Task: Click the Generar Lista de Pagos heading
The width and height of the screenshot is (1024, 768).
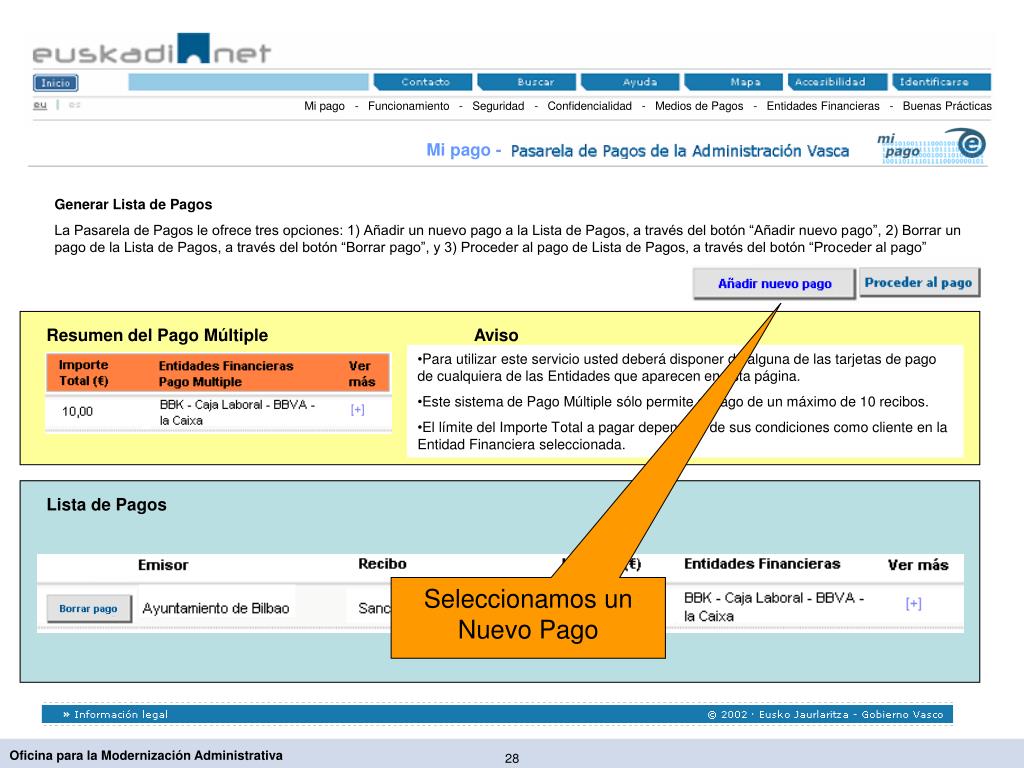Action: pos(133,204)
